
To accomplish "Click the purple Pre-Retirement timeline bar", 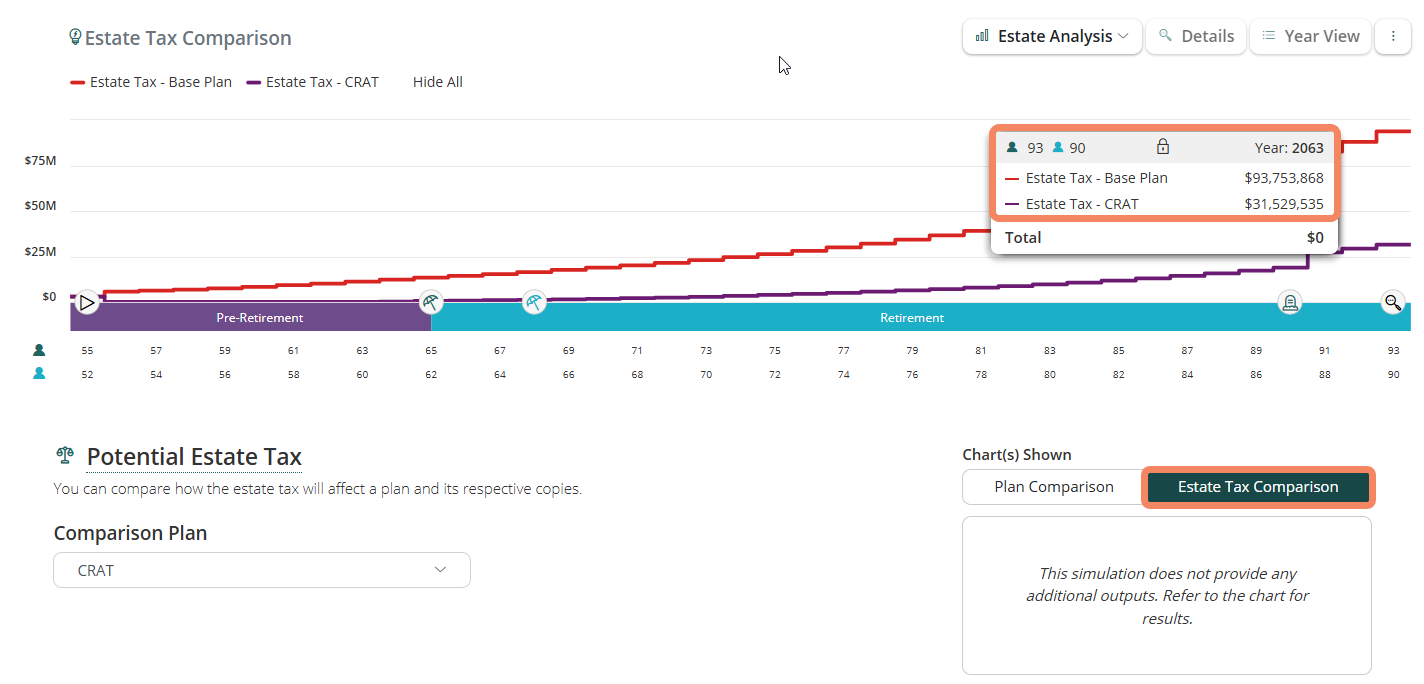I will tap(259, 318).
